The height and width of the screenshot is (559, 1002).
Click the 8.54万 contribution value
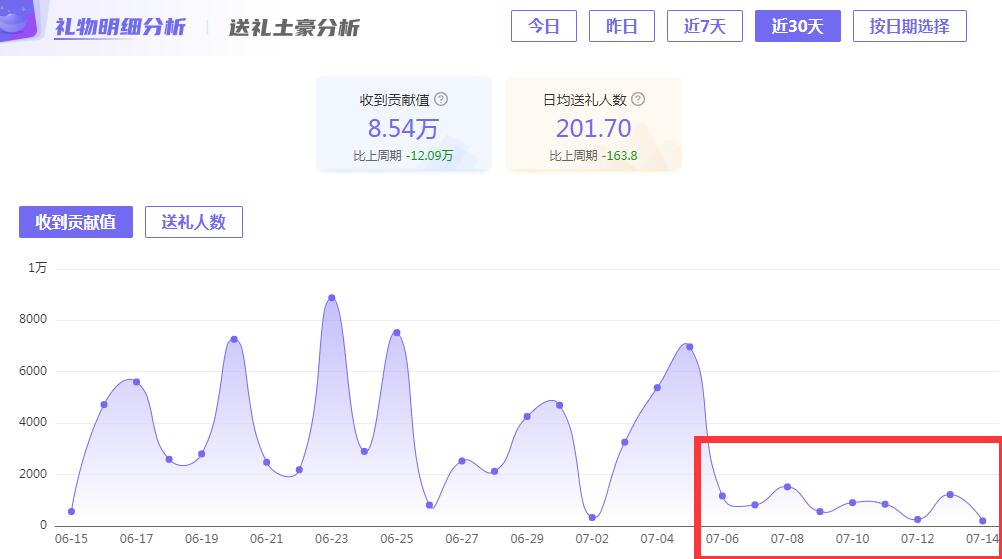403,128
